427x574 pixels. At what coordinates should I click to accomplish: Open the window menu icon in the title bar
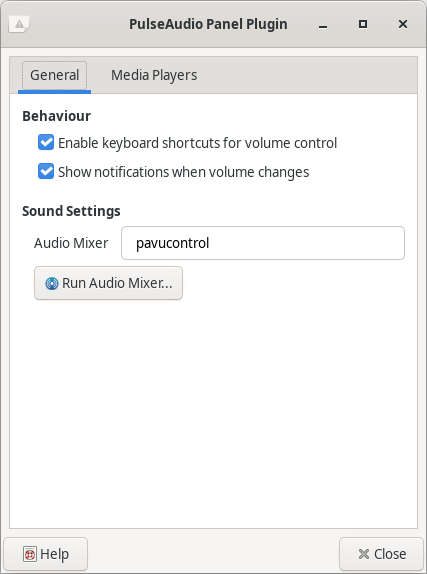click(x=19, y=24)
